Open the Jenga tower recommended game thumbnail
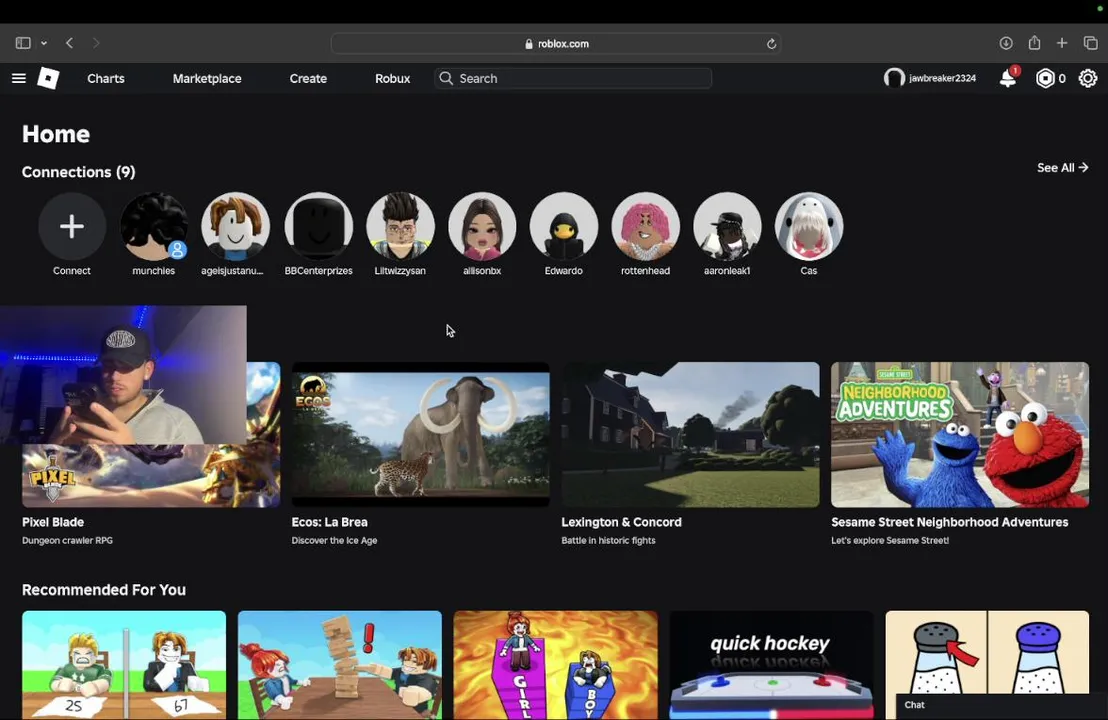This screenshot has width=1108, height=720. tap(340, 665)
